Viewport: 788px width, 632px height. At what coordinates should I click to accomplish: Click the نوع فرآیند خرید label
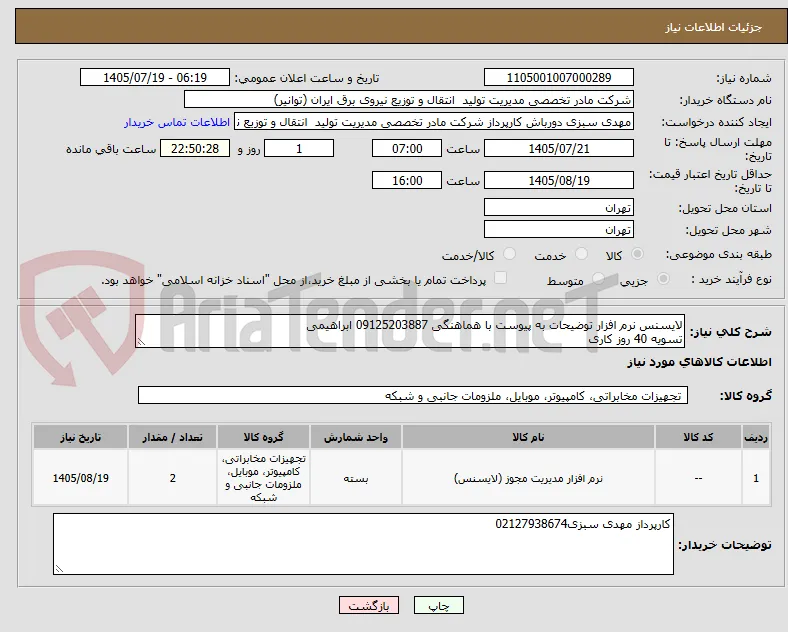[x=732, y=279]
